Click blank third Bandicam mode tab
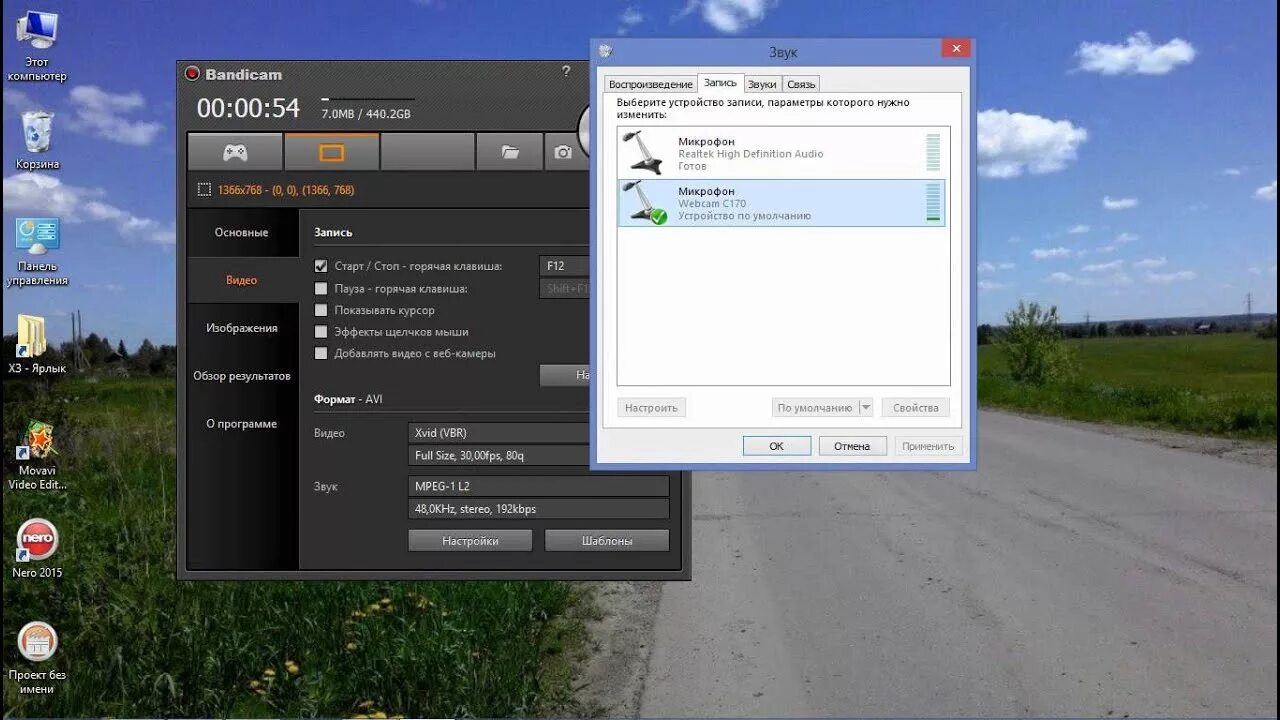This screenshot has width=1280, height=720. tap(428, 152)
